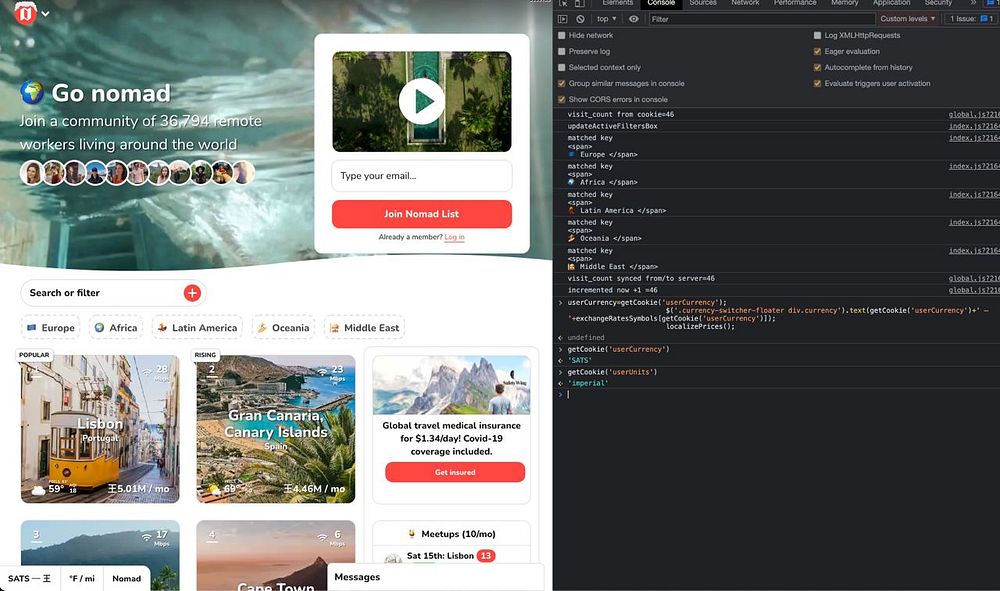This screenshot has width=1000, height=591.
Task: Clear the console with the ban icon
Action: 580,19
